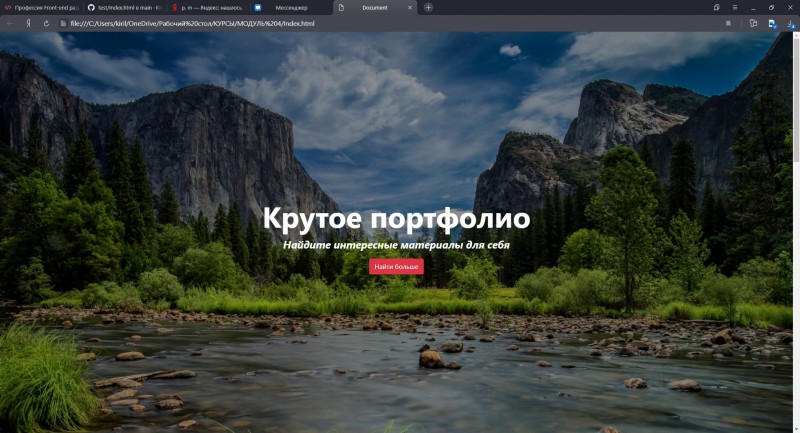Open the pinned blue messenger icon tab

(258, 8)
